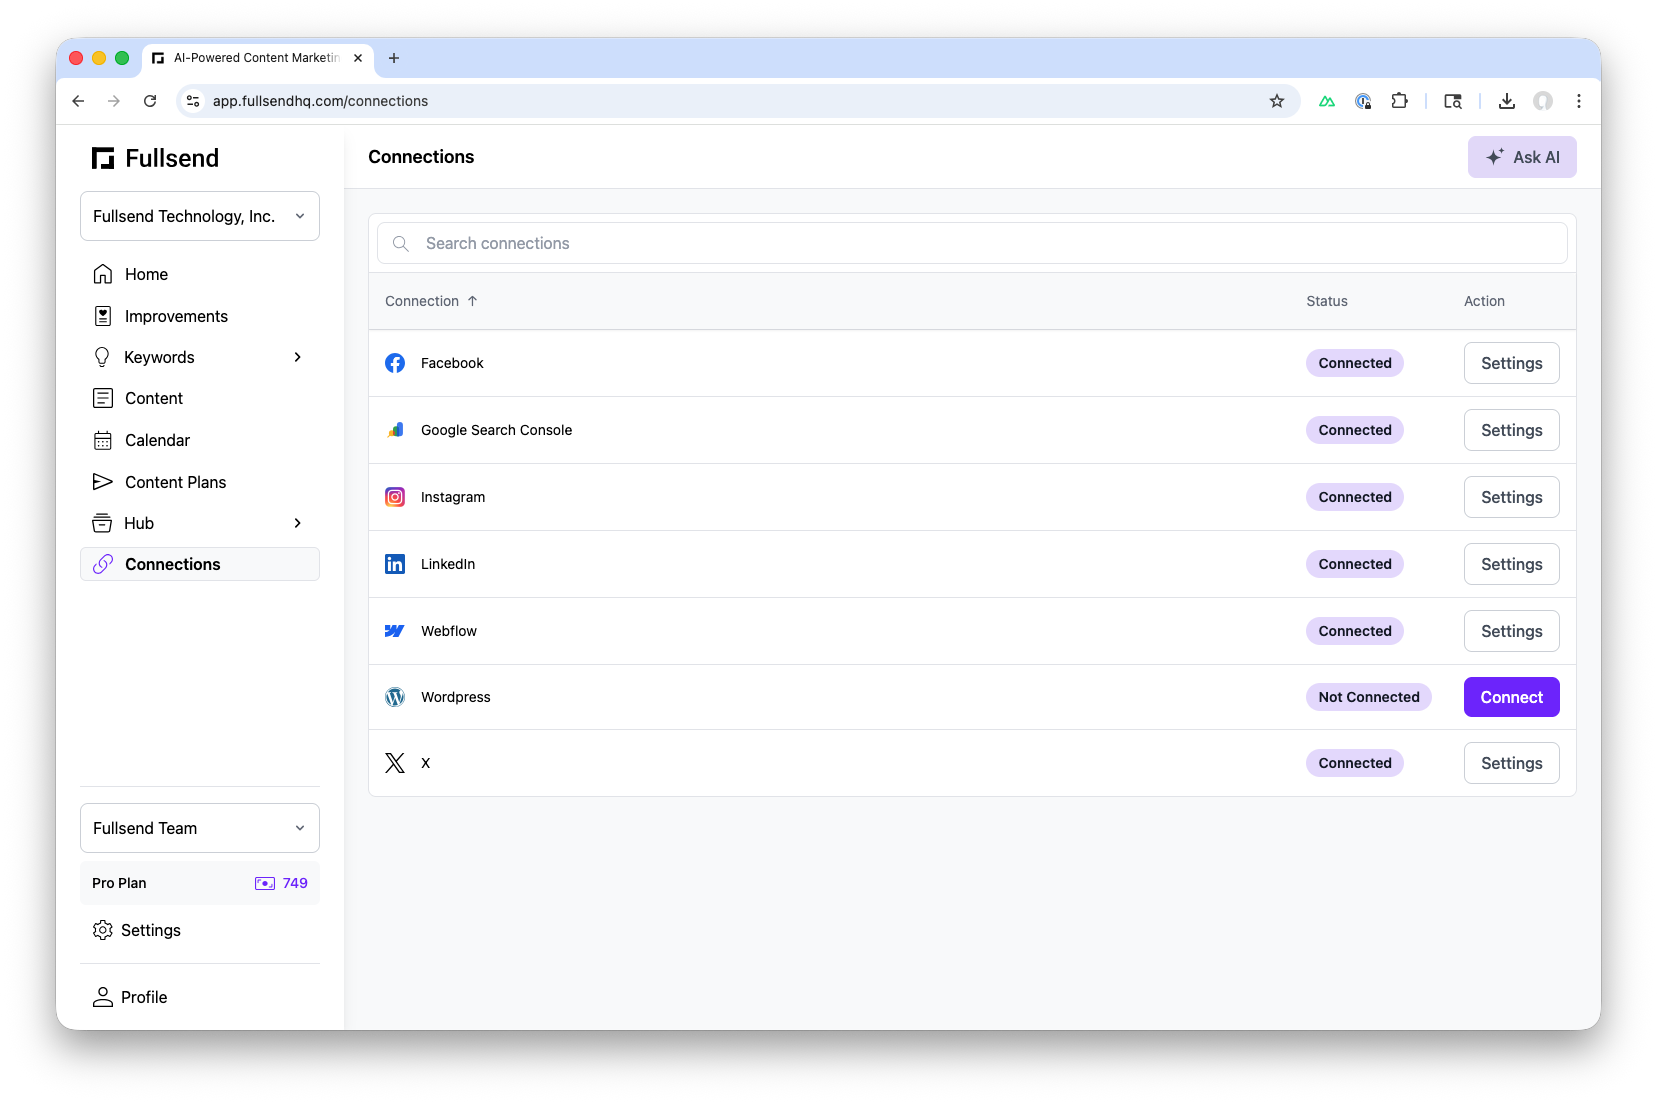The height and width of the screenshot is (1104, 1657).
Task: Click Connect for Wordpress
Action: 1511,697
